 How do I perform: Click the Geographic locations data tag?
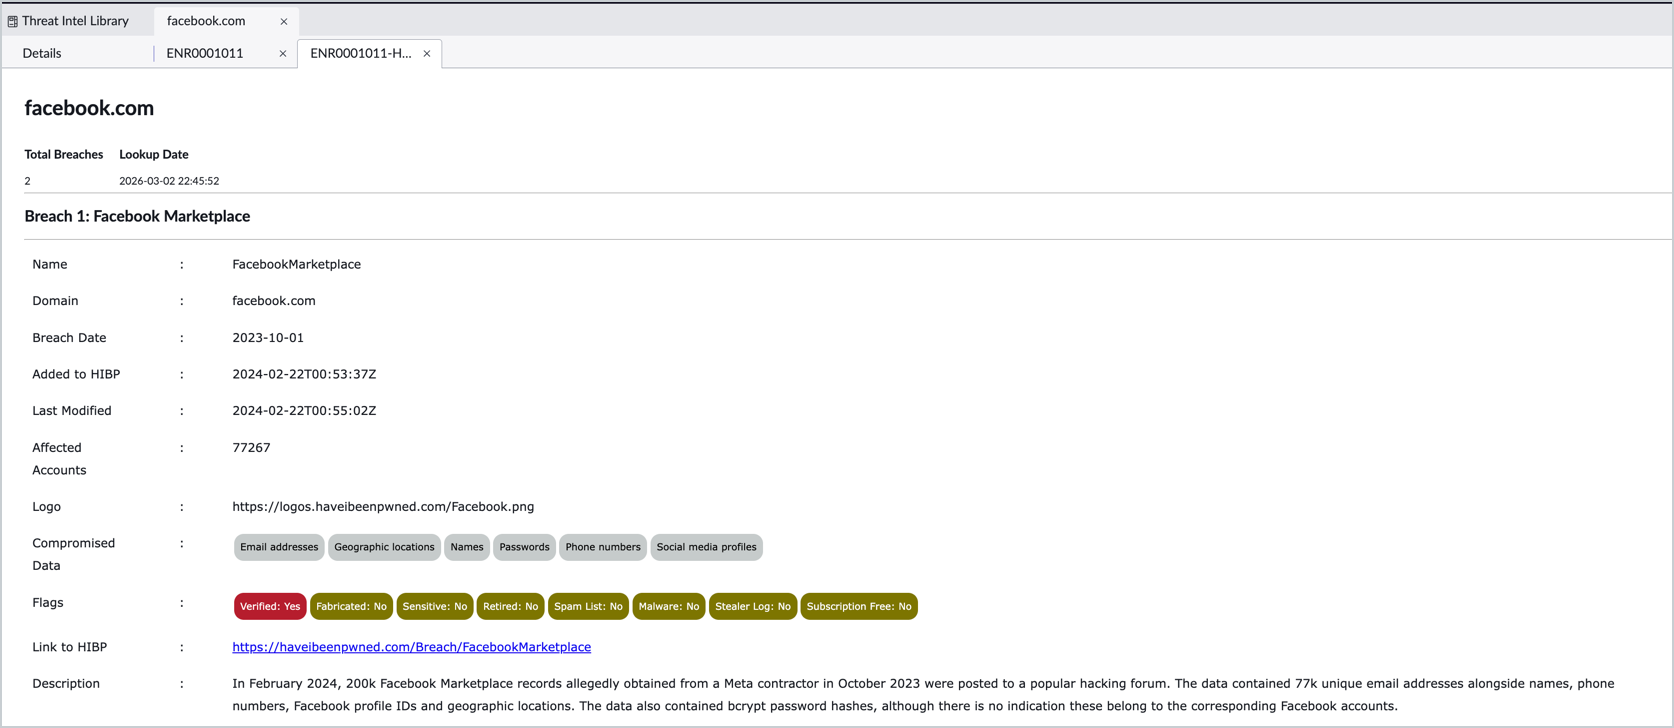384,547
